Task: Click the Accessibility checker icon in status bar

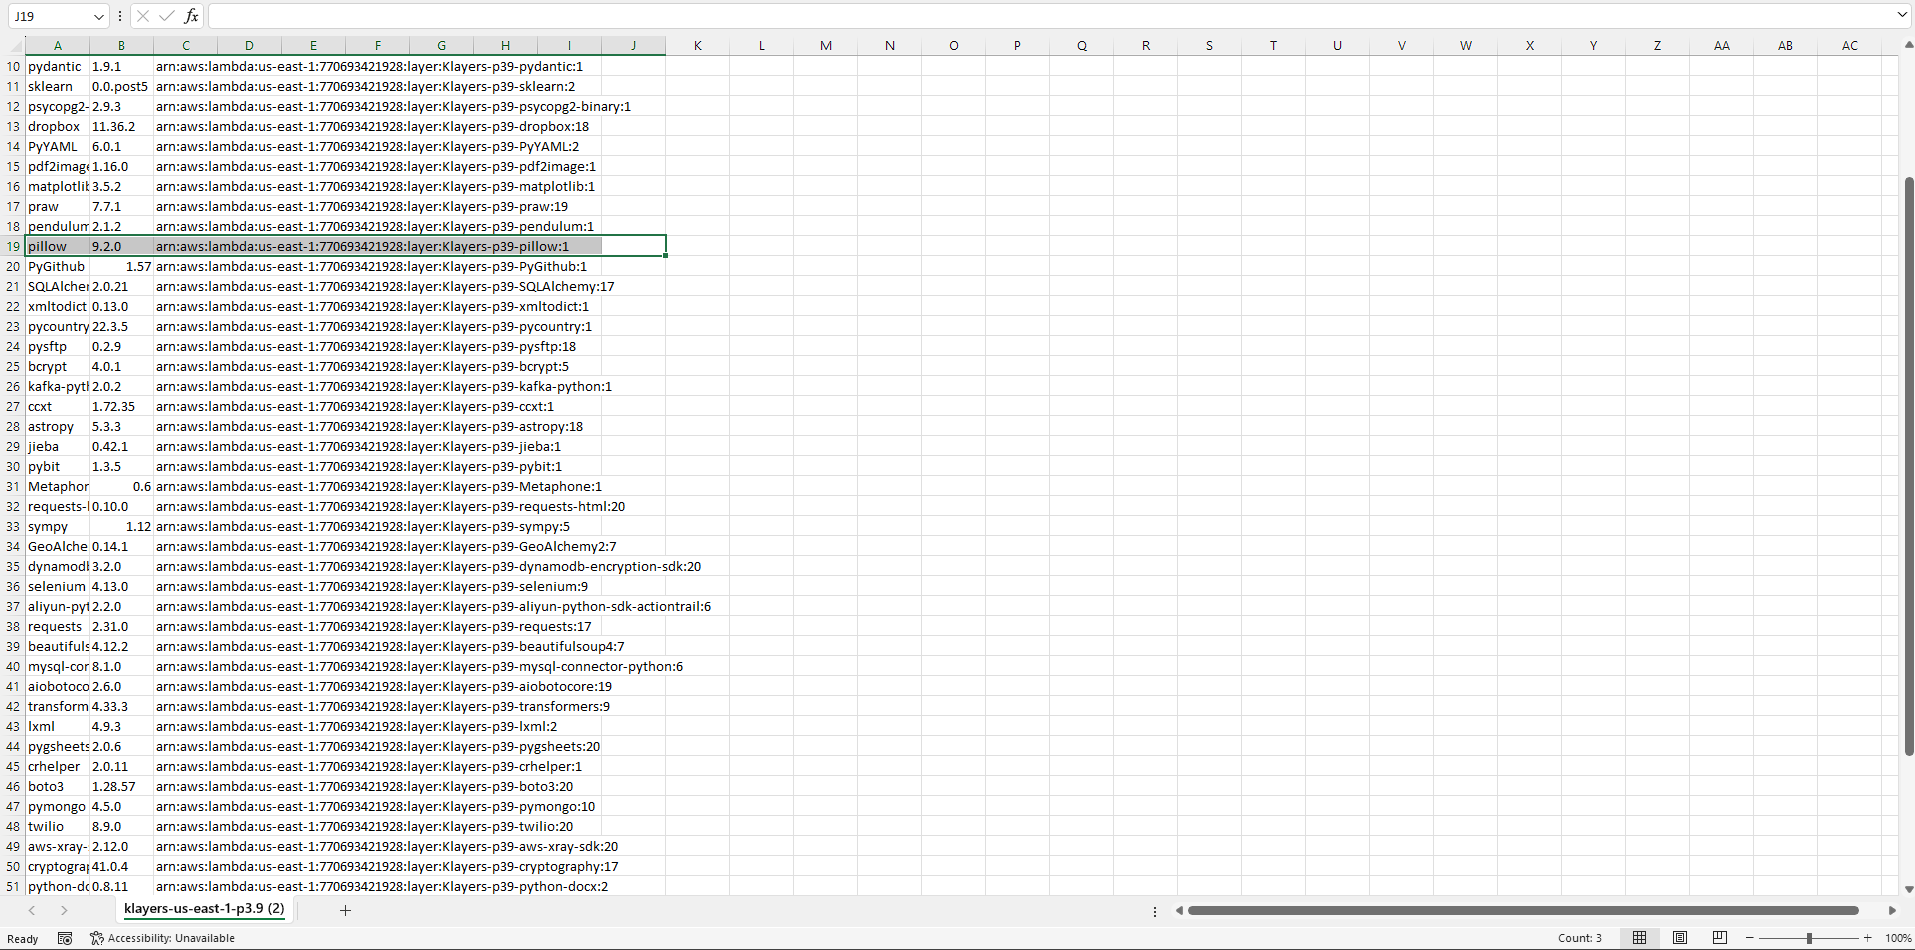Action: pyautogui.click(x=97, y=938)
